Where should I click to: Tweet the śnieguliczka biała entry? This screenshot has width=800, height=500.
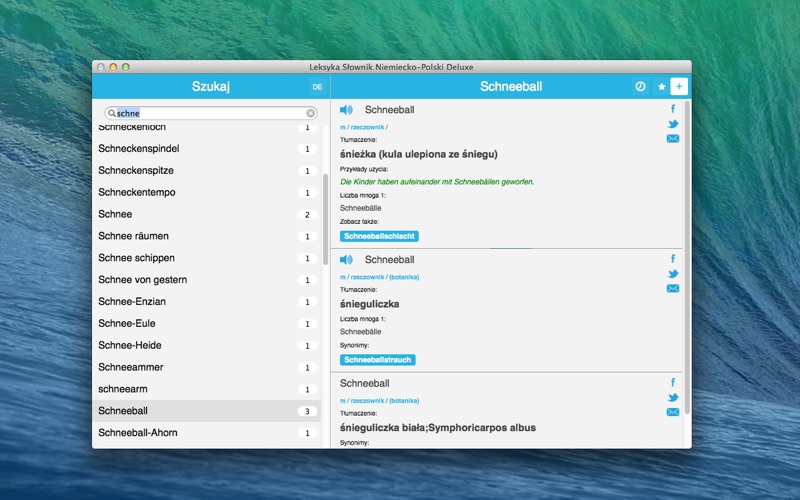tap(673, 397)
